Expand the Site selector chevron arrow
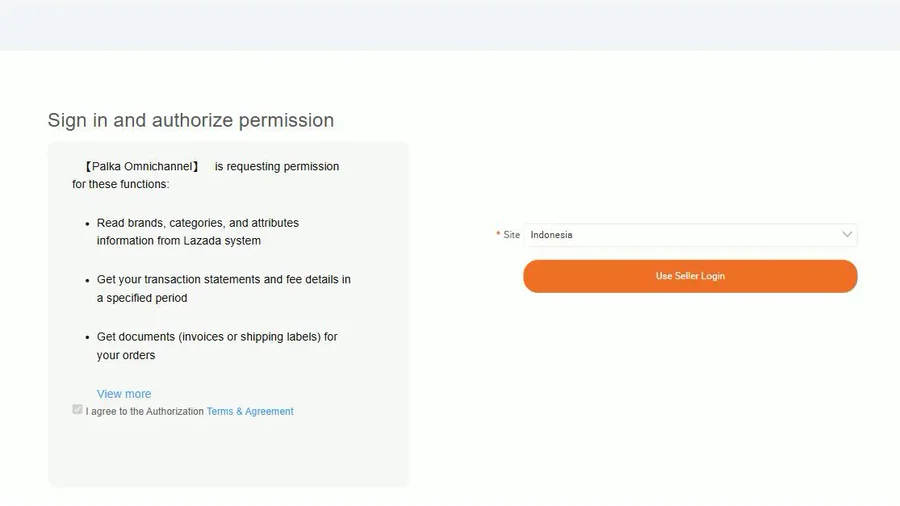Viewport: 900px width, 506px height. (847, 235)
